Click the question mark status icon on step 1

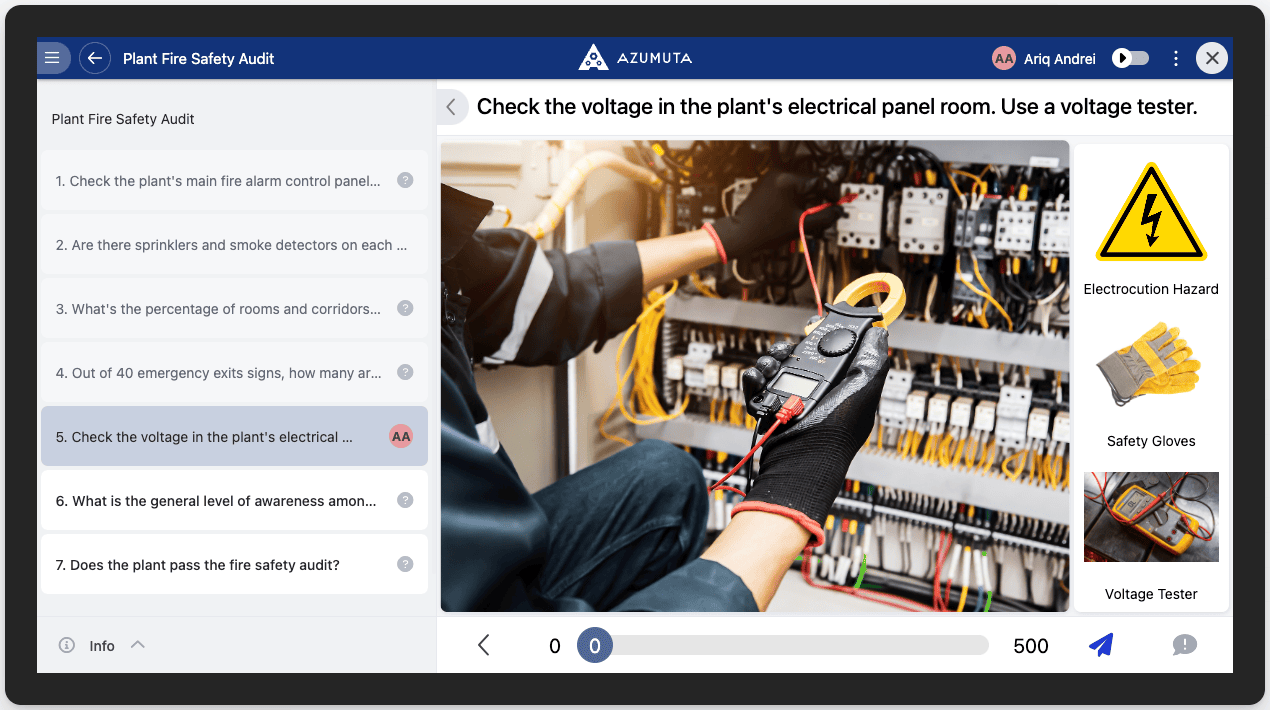tap(405, 180)
